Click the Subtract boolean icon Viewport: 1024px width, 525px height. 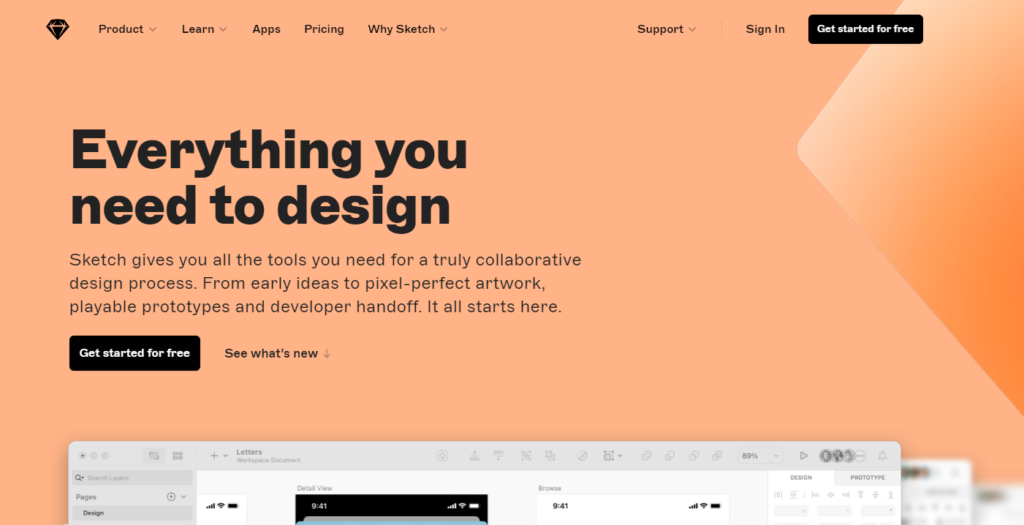coord(670,456)
